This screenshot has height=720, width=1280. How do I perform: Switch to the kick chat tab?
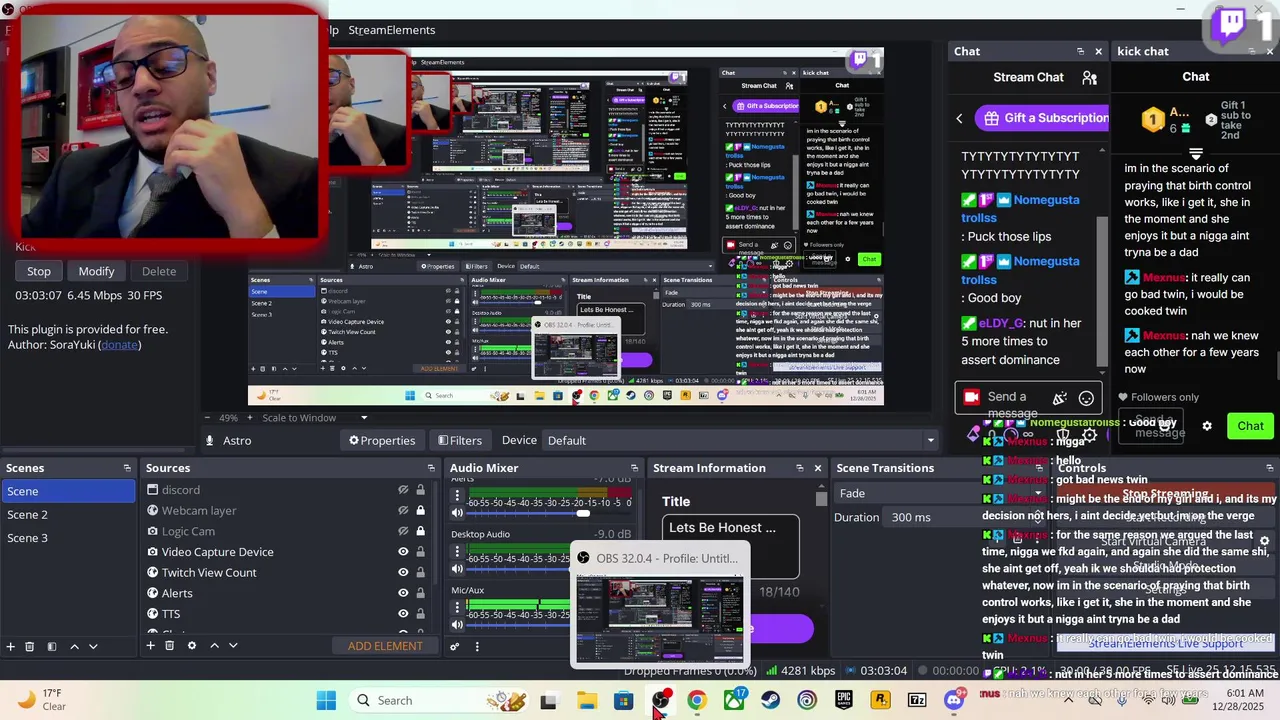[1143, 51]
